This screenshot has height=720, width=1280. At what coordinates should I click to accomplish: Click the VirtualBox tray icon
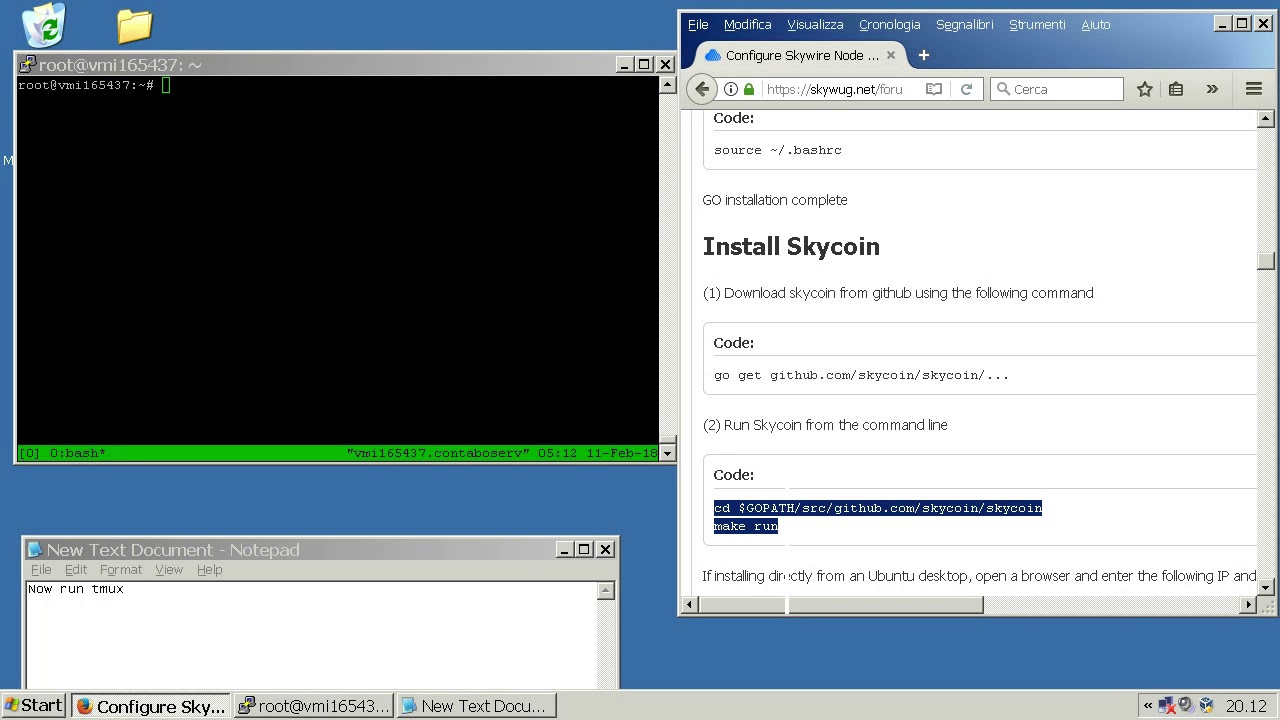click(x=1207, y=705)
